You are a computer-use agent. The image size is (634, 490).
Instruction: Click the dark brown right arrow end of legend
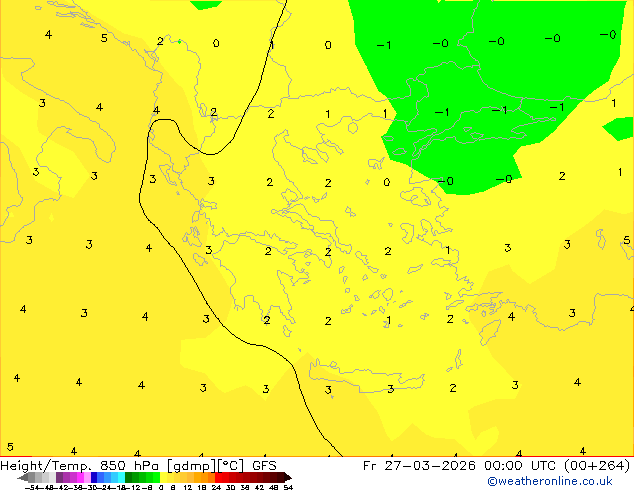(x=288, y=477)
